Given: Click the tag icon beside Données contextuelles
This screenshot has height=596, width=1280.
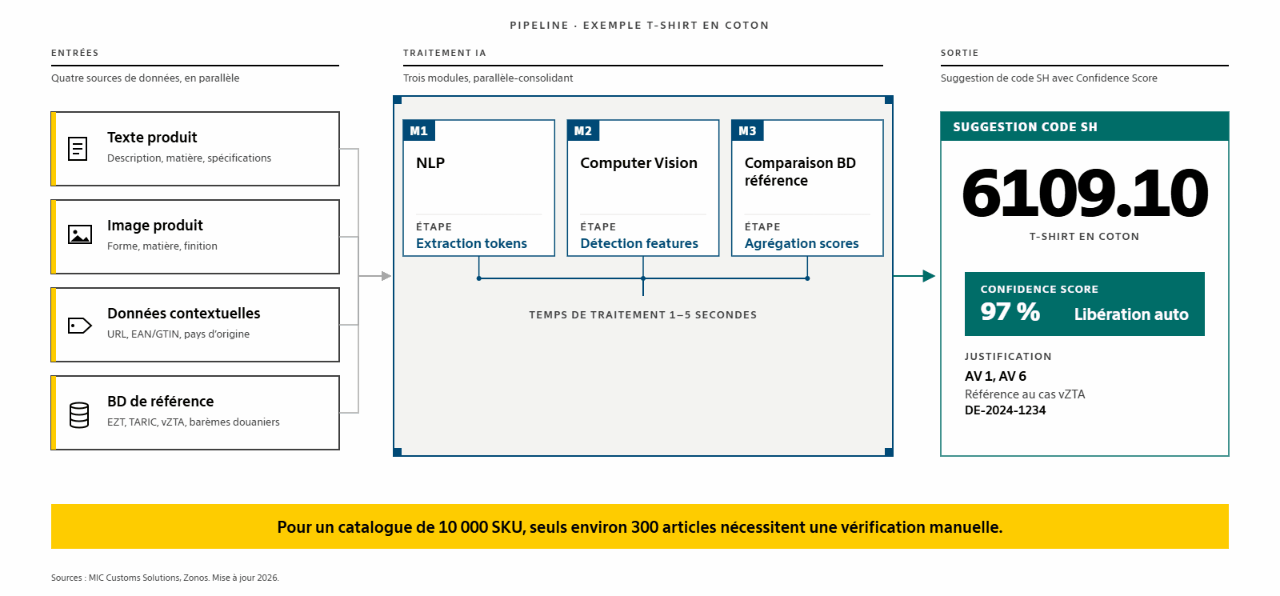Looking at the screenshot, I should 80,325.
